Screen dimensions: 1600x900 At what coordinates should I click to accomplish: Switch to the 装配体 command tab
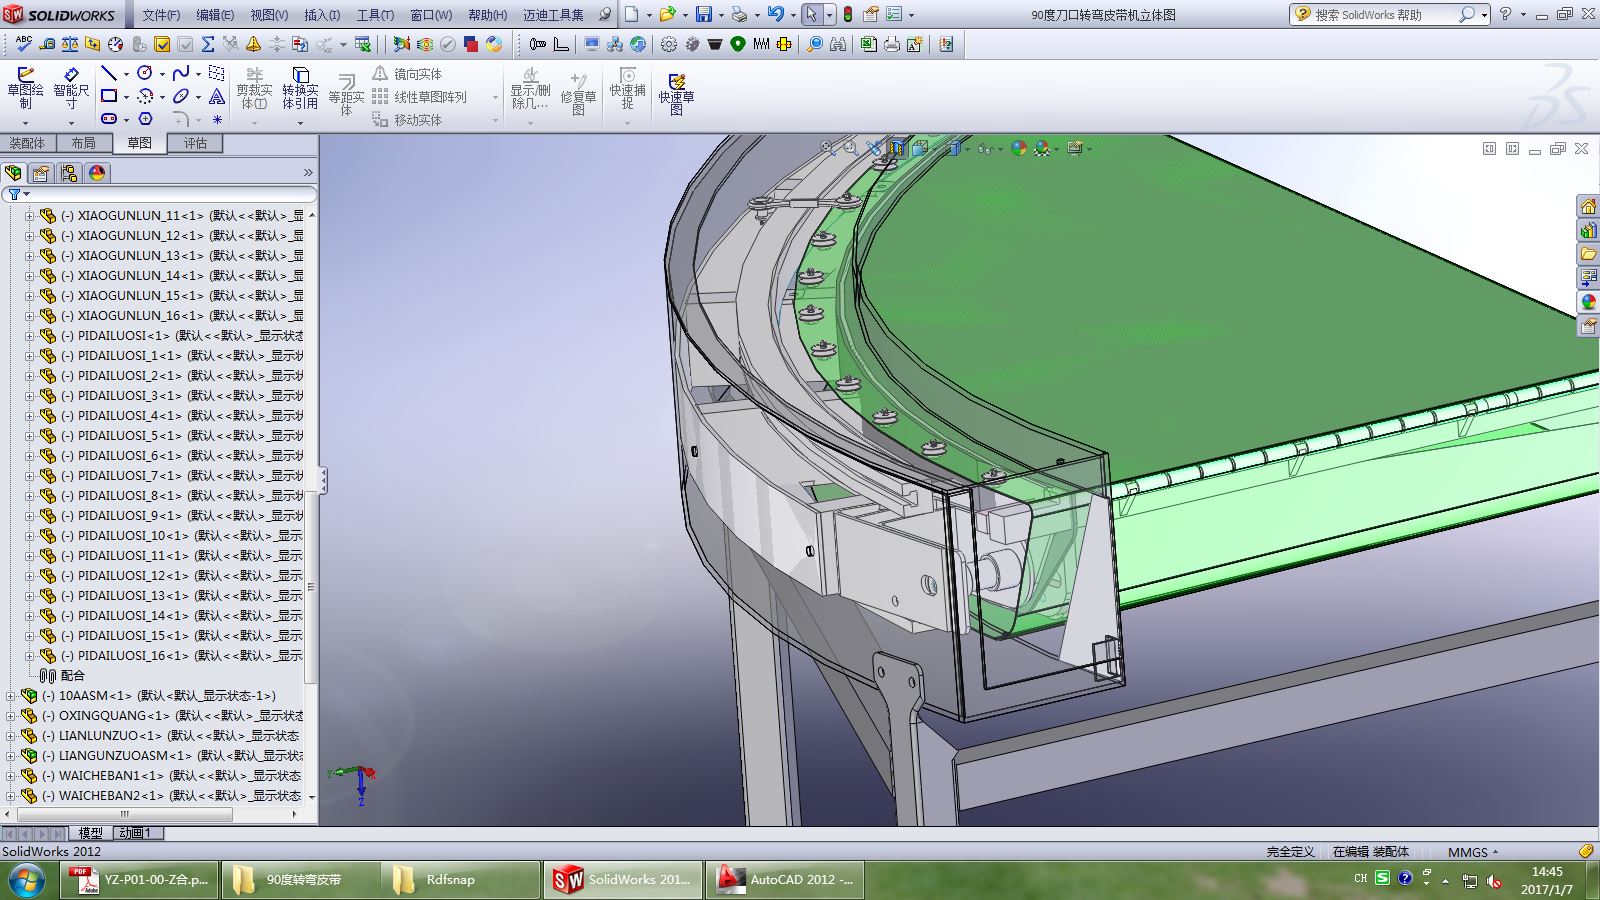[x=28, y=143]
